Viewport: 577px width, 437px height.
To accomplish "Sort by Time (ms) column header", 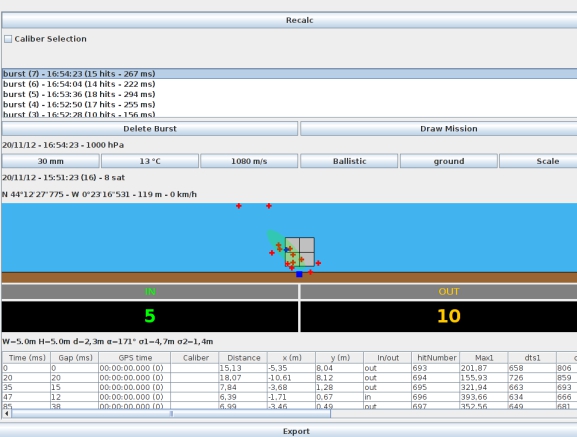I will coord(26,358).
